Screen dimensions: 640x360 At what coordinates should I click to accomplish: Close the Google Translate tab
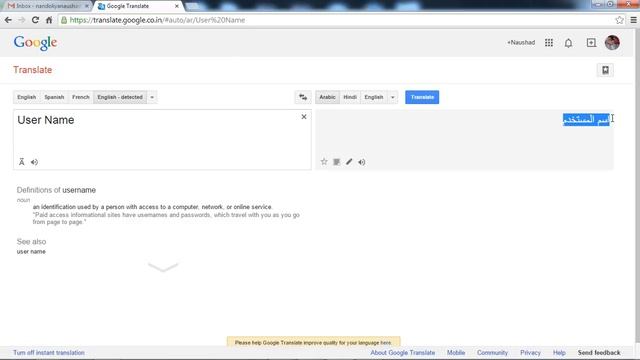[x=177, y=6]
